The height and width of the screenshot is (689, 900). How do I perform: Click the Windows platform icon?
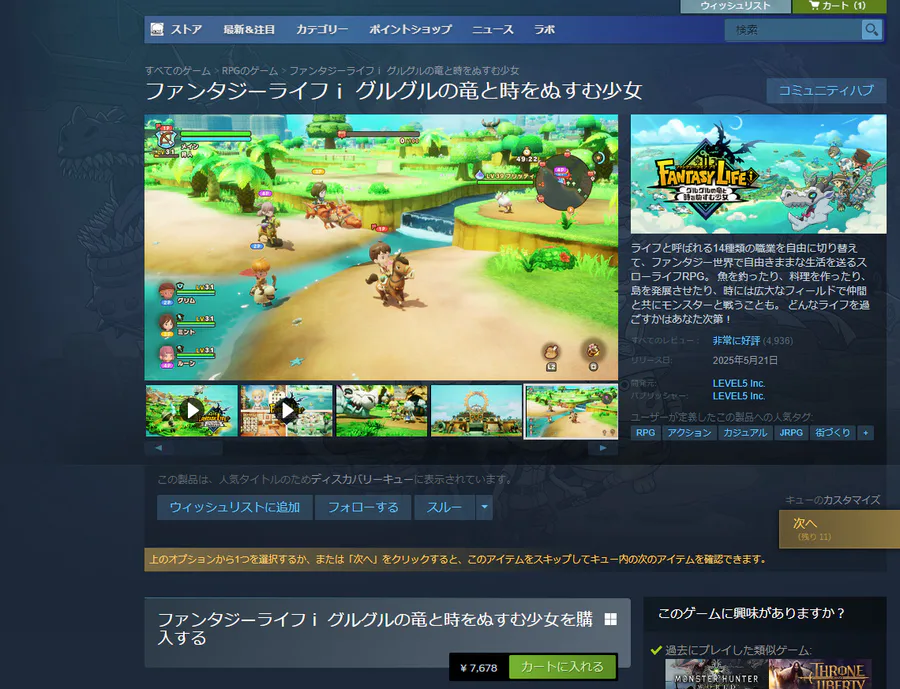click(x=611, y=619)
